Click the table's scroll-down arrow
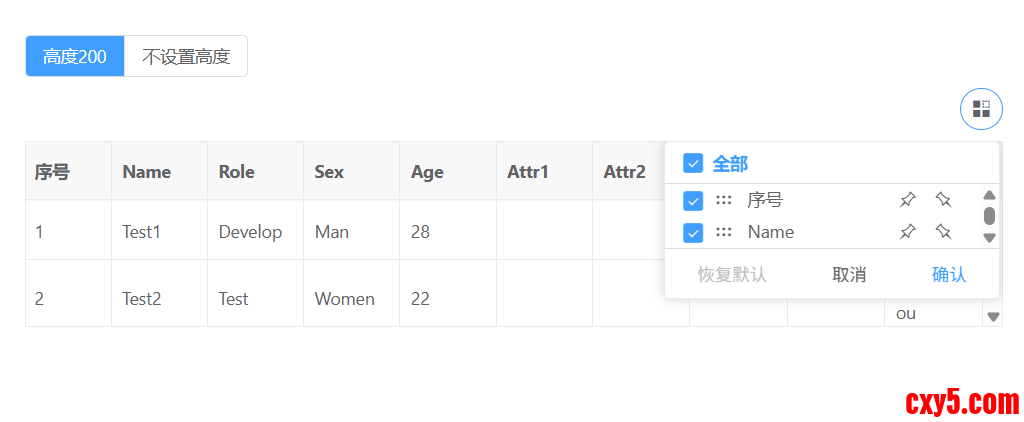 (993, 317)
